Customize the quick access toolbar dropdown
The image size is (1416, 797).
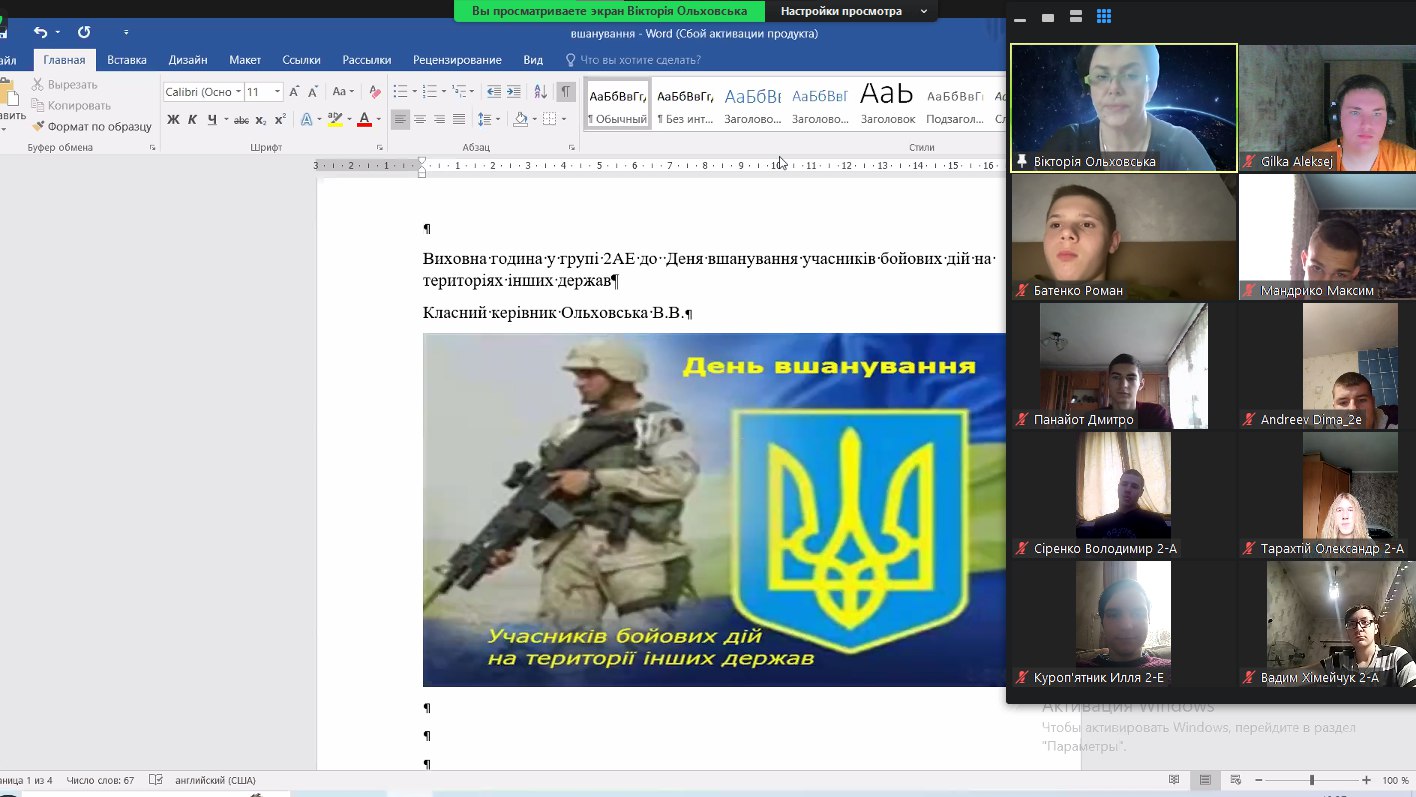tap(126, 33)
